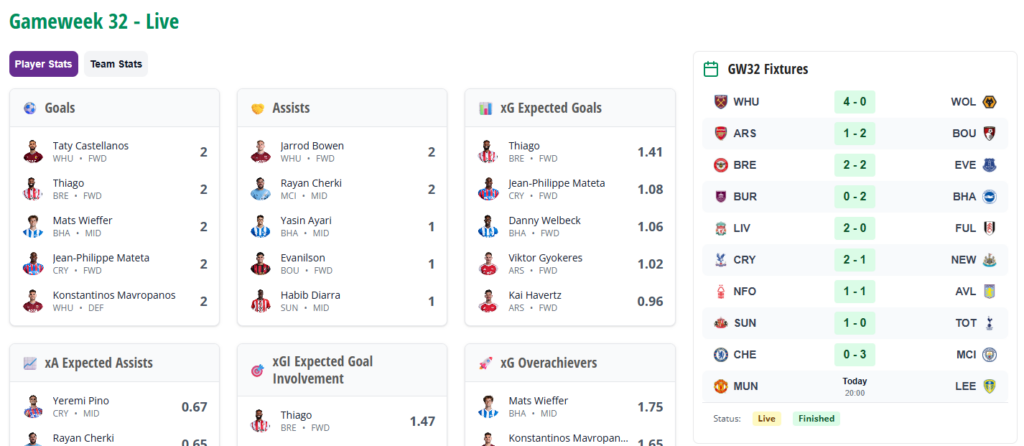Click the handshake icon beside Assists

pos(257,108)
